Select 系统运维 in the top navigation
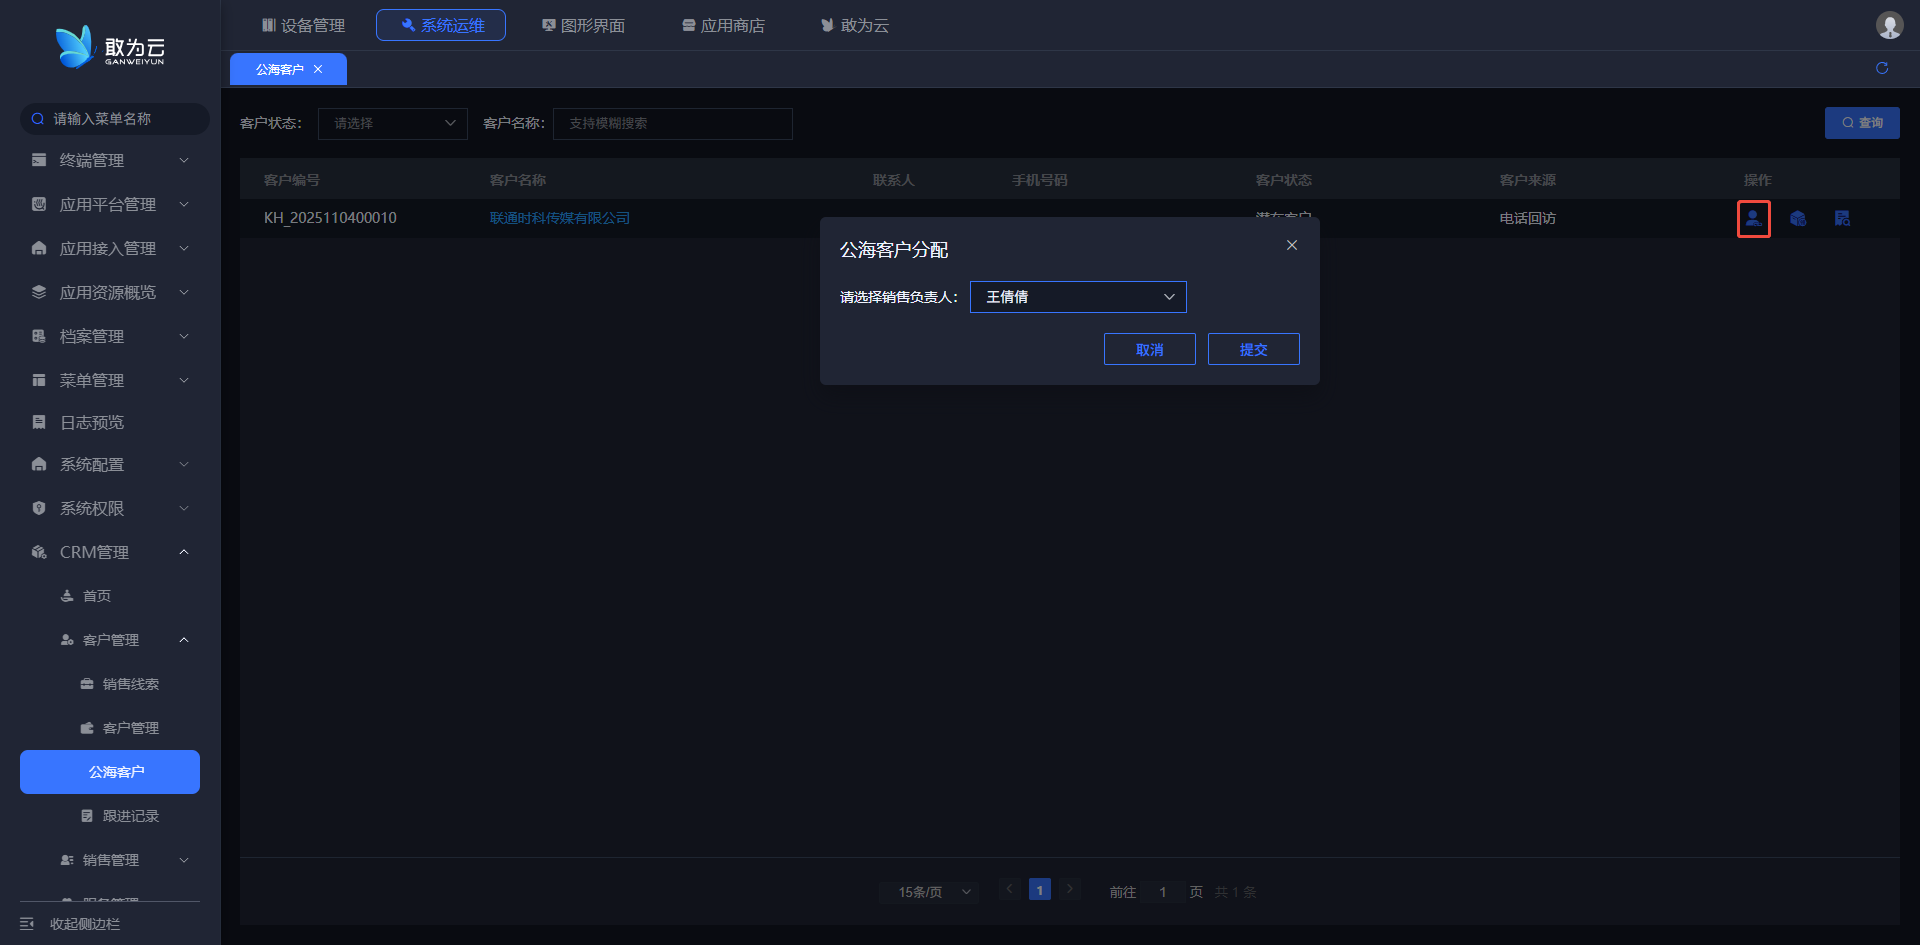The height and width of the screenshot is (945, 1920). (x=441, y=25)
